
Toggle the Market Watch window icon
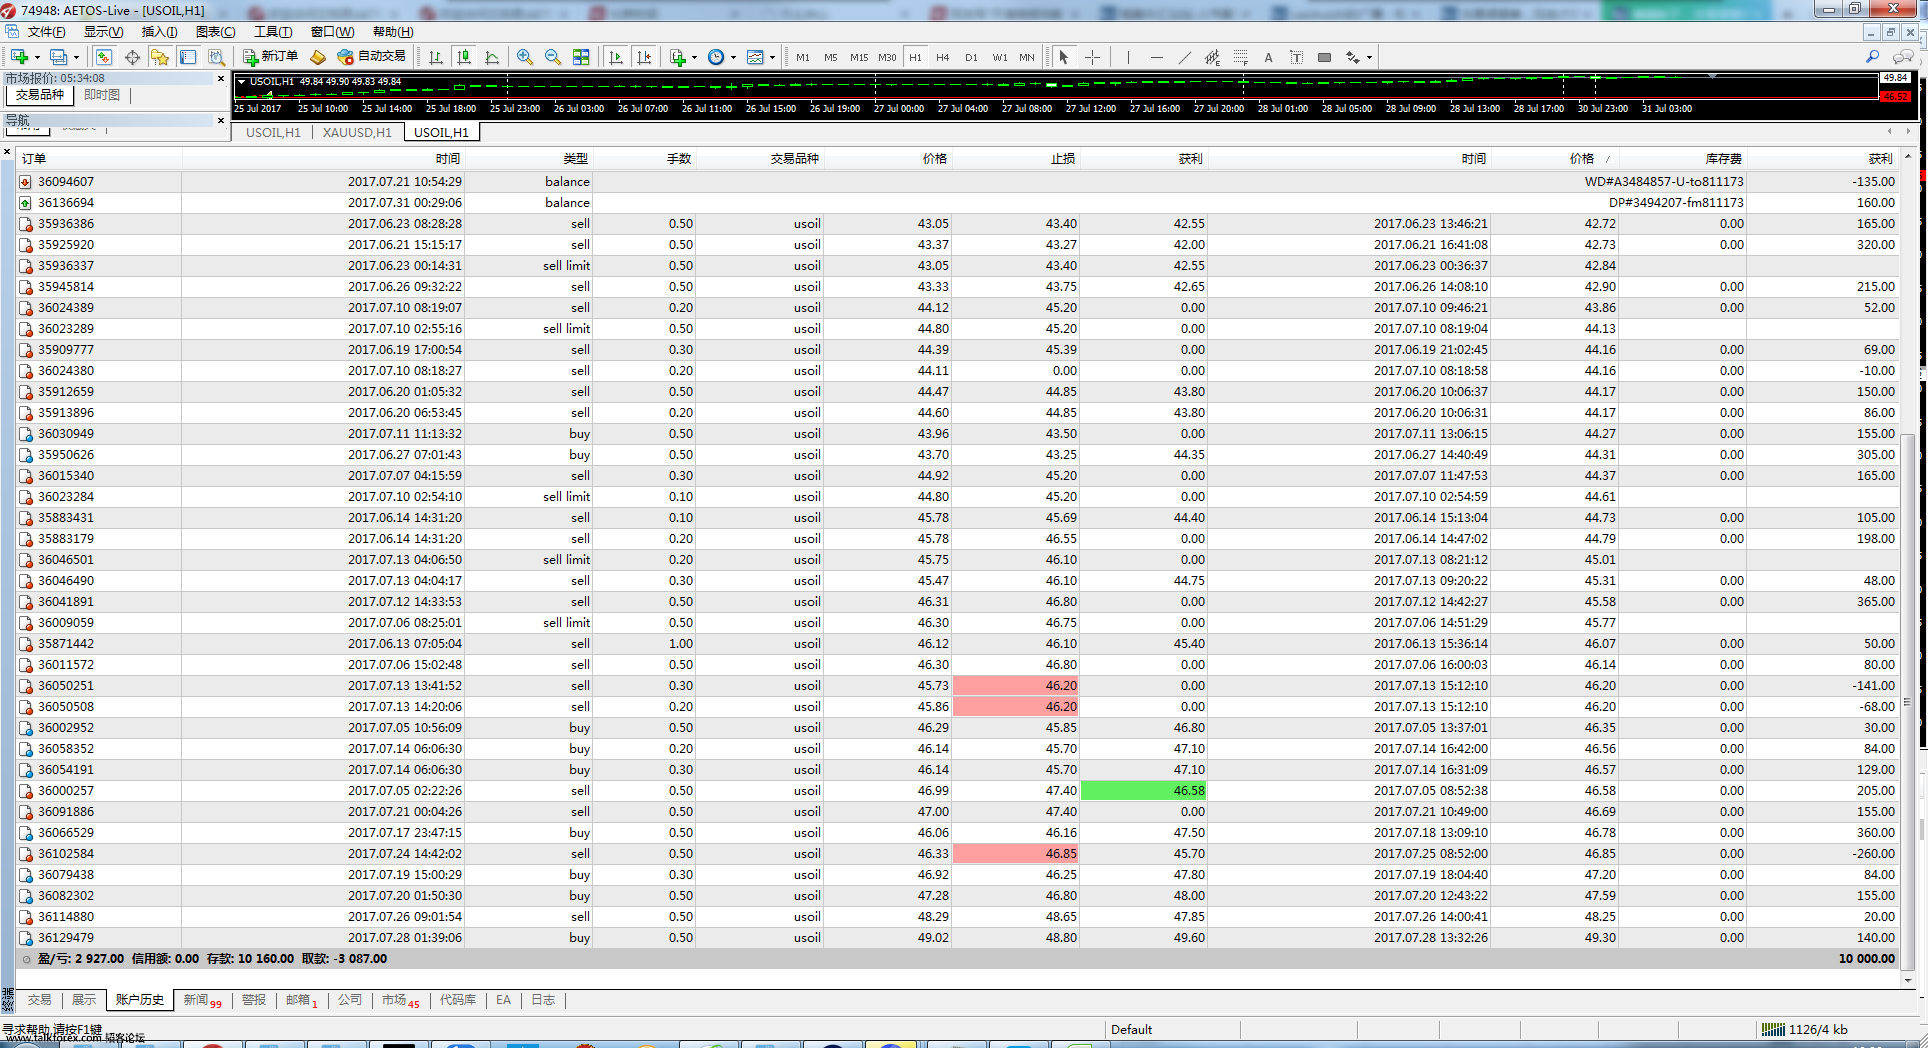click(x=104, y=57)
